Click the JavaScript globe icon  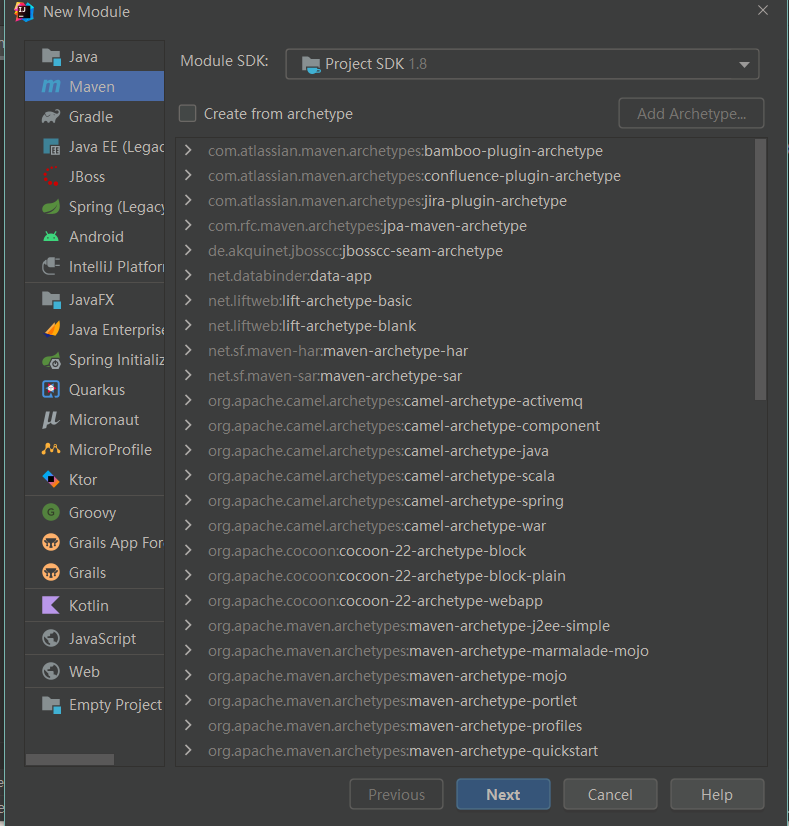point(51,638)
